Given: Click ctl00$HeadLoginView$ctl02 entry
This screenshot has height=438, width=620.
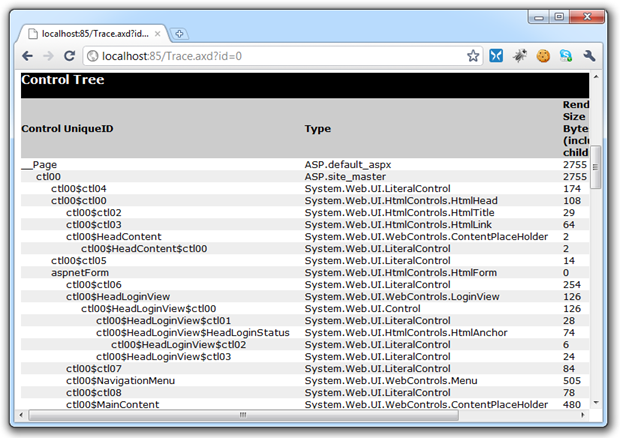Looking at the screenshot, I should coord(178,345).
